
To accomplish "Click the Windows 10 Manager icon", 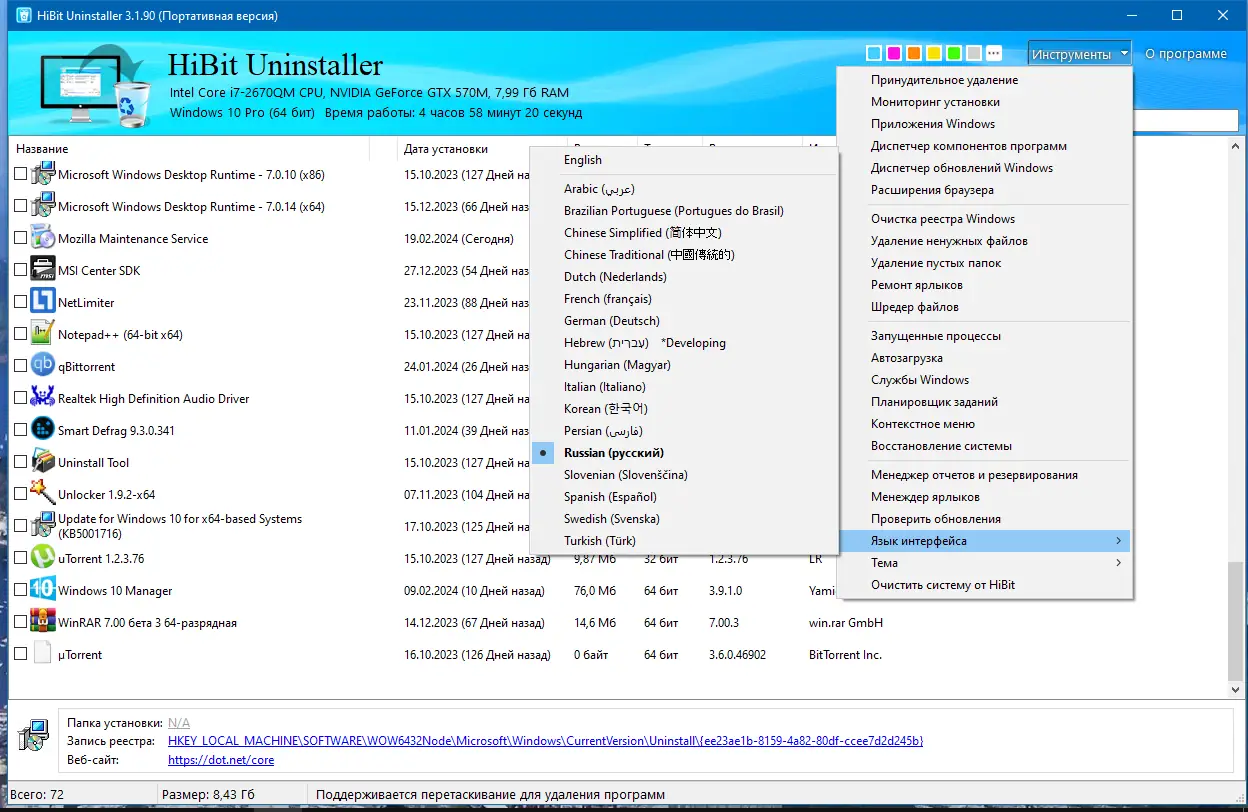I will coord(42,590).
